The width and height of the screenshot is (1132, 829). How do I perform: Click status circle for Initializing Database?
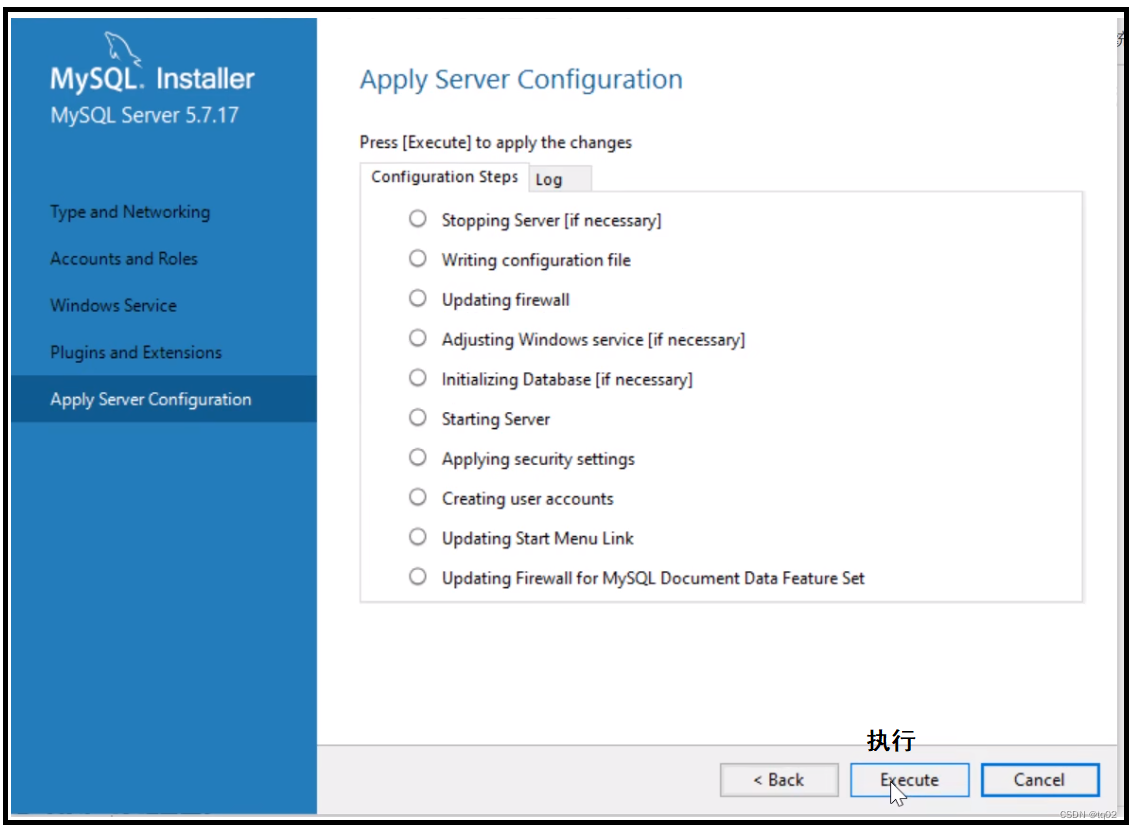[417, 378]
